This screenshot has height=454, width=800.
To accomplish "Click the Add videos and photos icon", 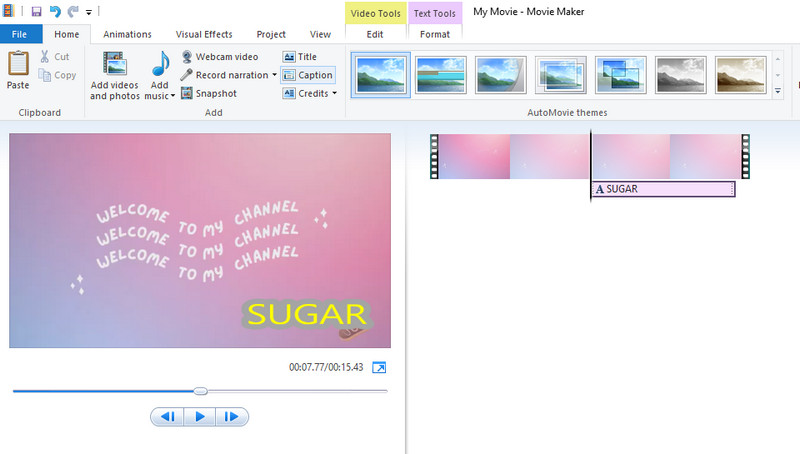I will (114, 66).
